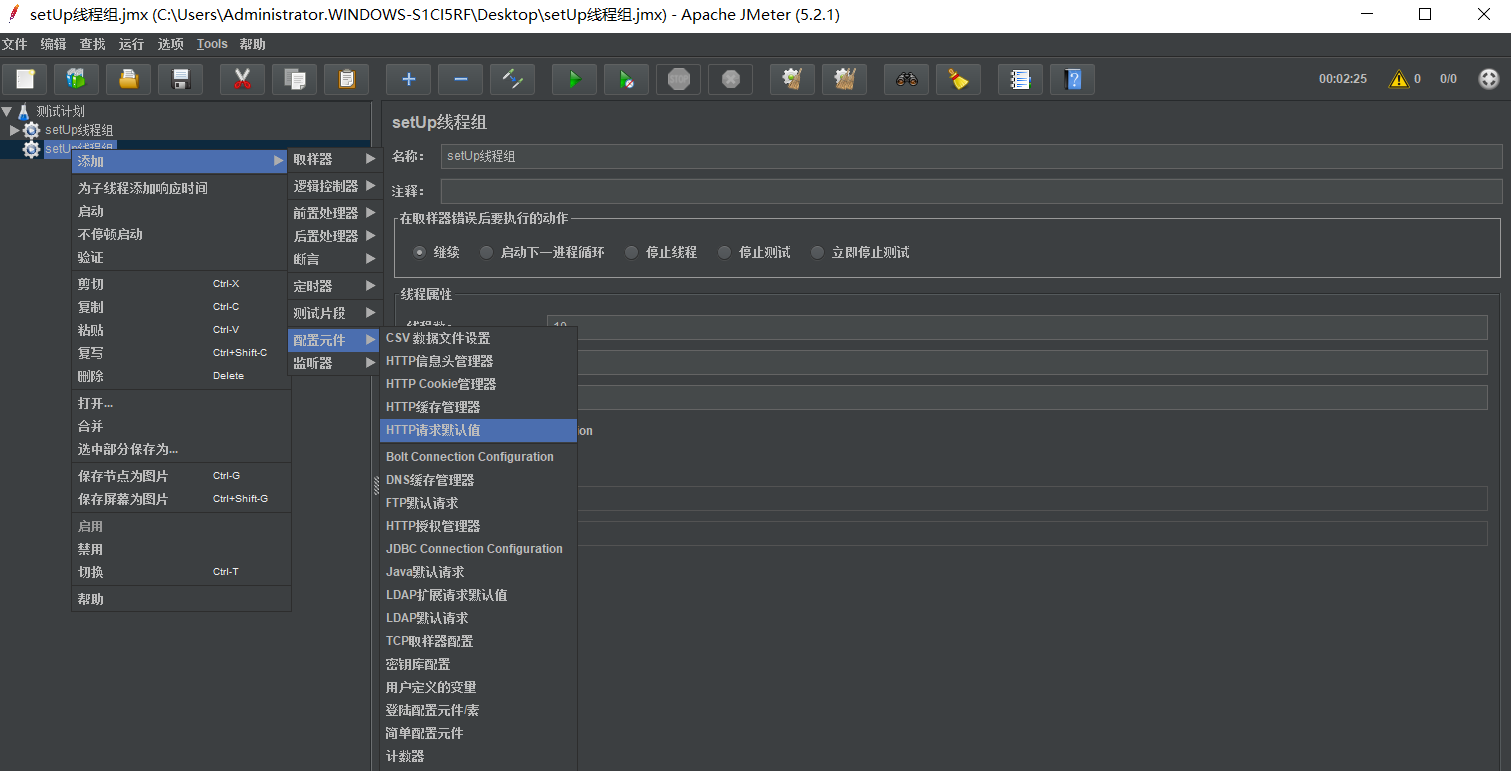Image resolution: width=1511 pixels, height=771 pixels.
Task: Choose 计数器 from the submenu
Action: (479, 756)
